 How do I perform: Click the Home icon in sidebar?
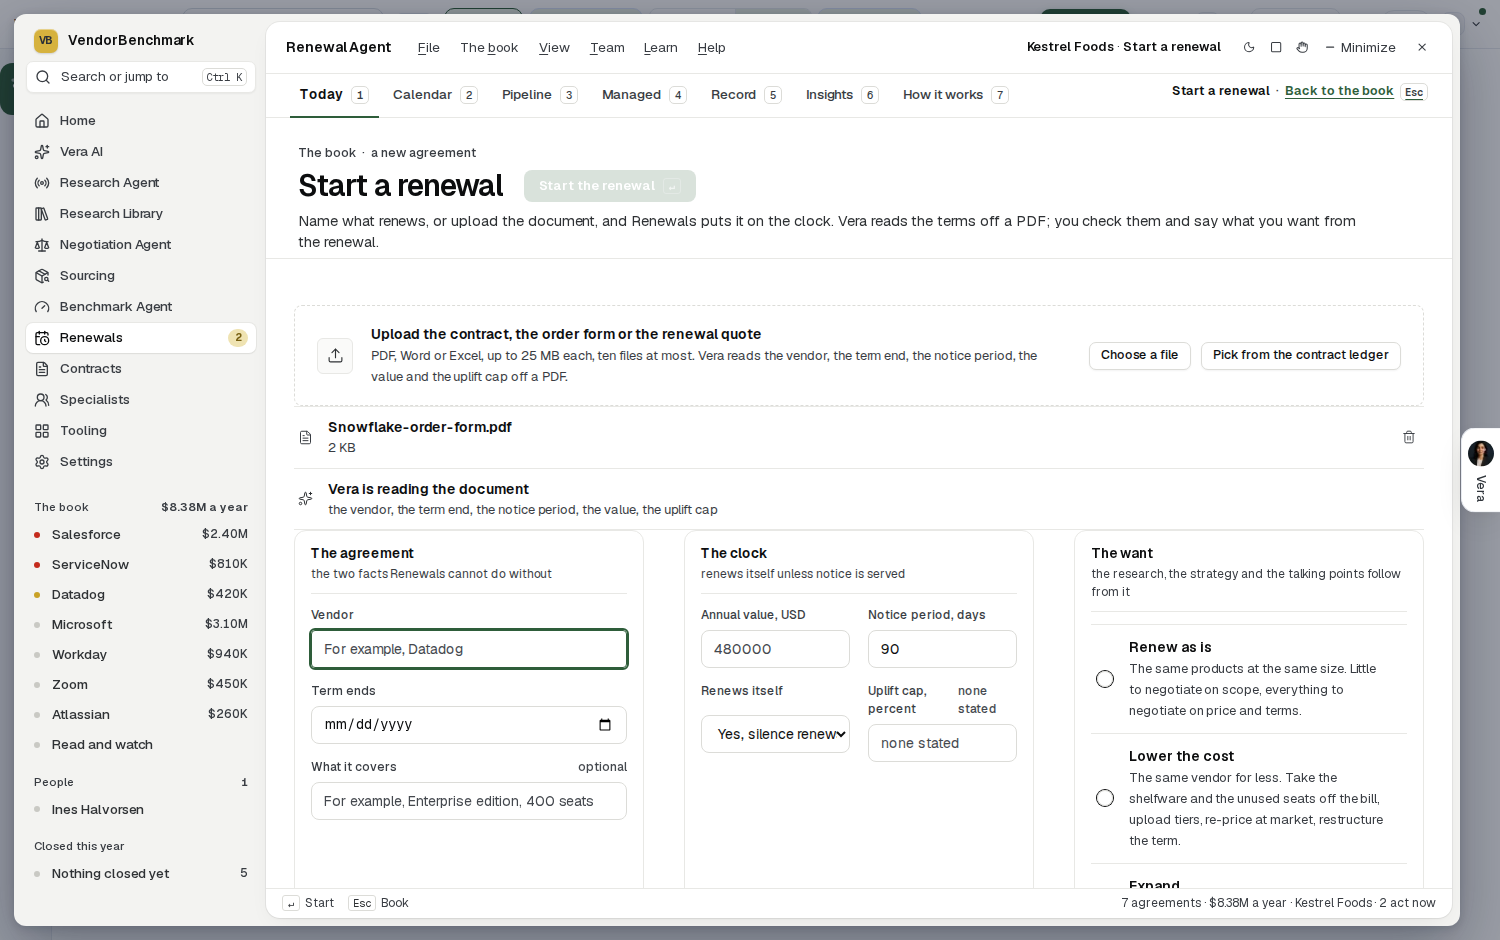(x=42, y=121)
